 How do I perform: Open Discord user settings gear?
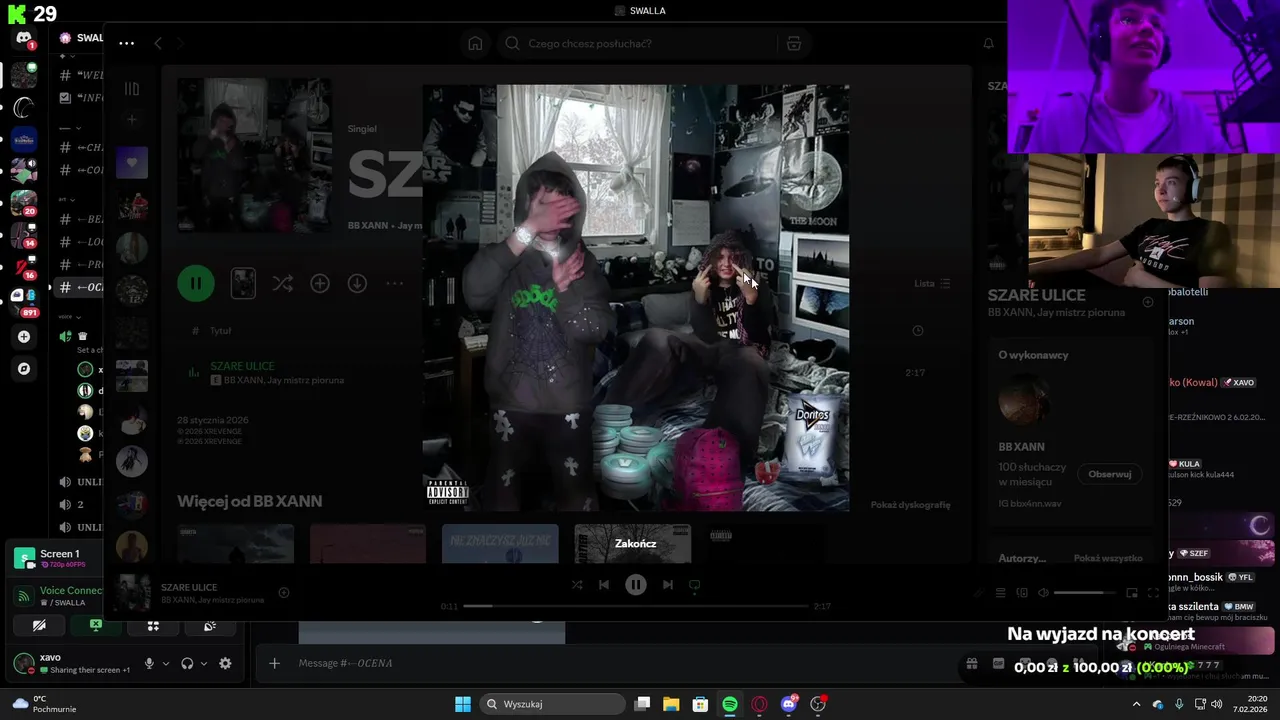(x=225, y=663)
